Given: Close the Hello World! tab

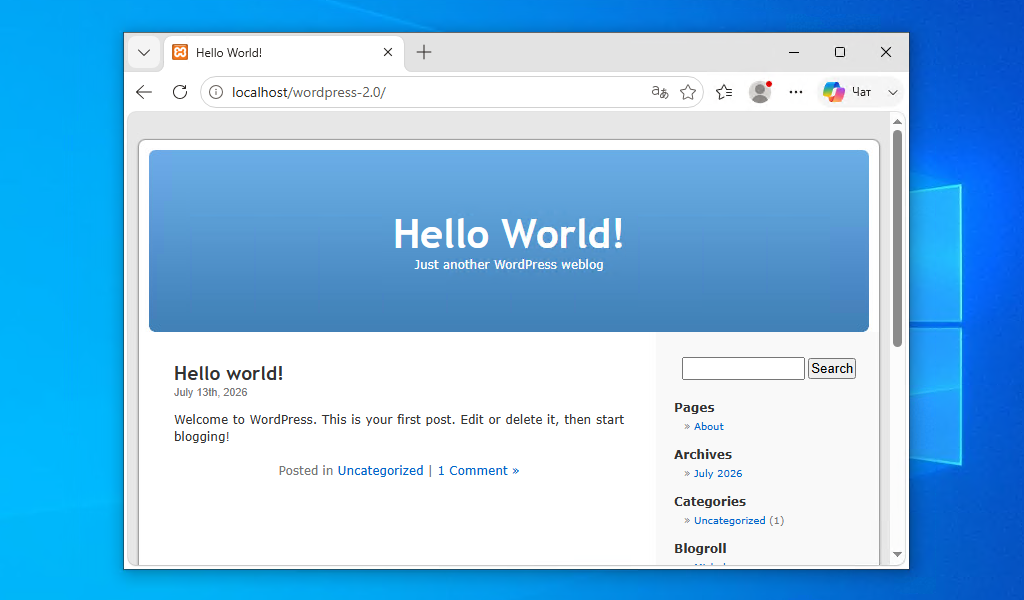Looking at the screenshot, I should click(x=388, y=52).
